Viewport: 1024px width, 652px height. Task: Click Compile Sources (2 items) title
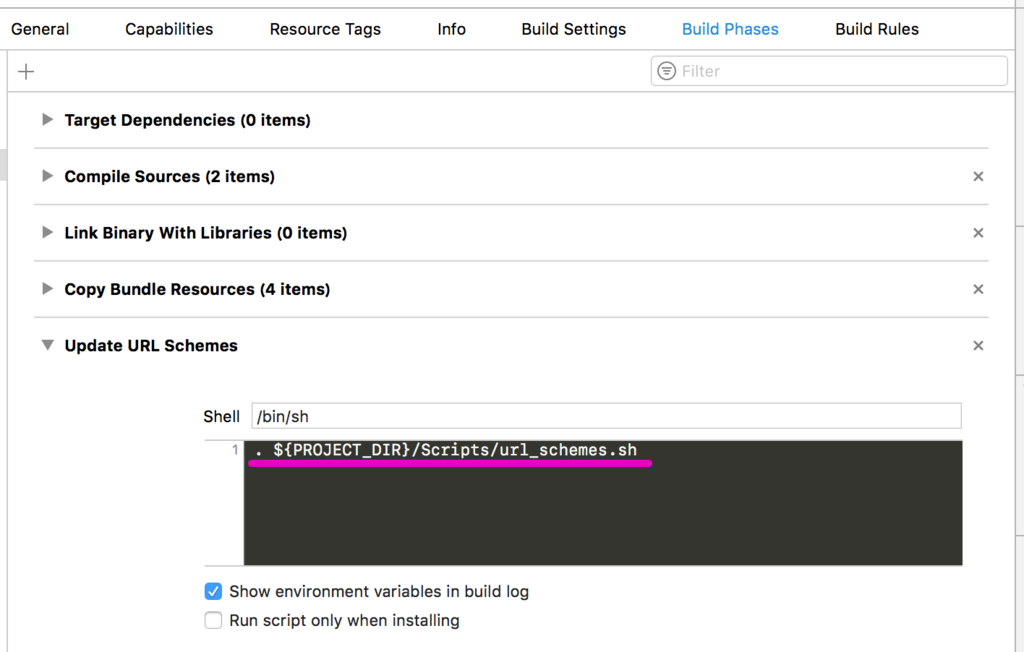[x=169, y=176]
